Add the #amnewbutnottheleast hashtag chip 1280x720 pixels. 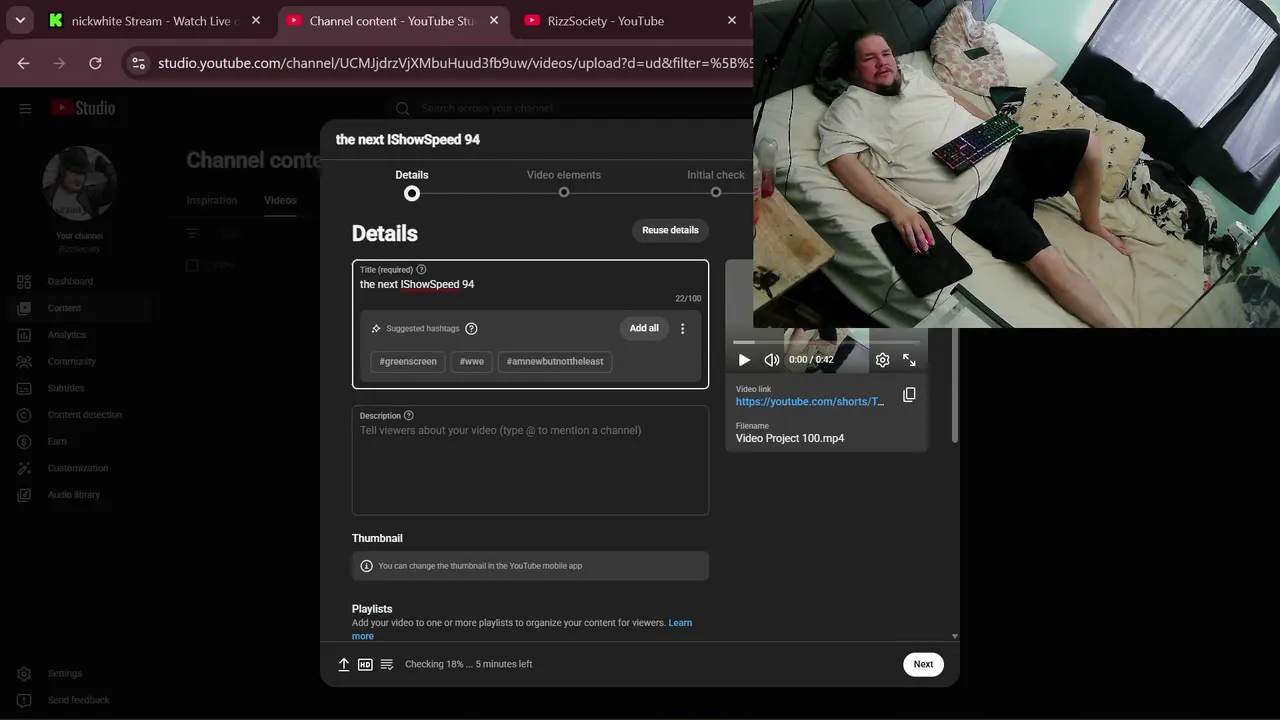pyautogui.click(x=555, y=361)
